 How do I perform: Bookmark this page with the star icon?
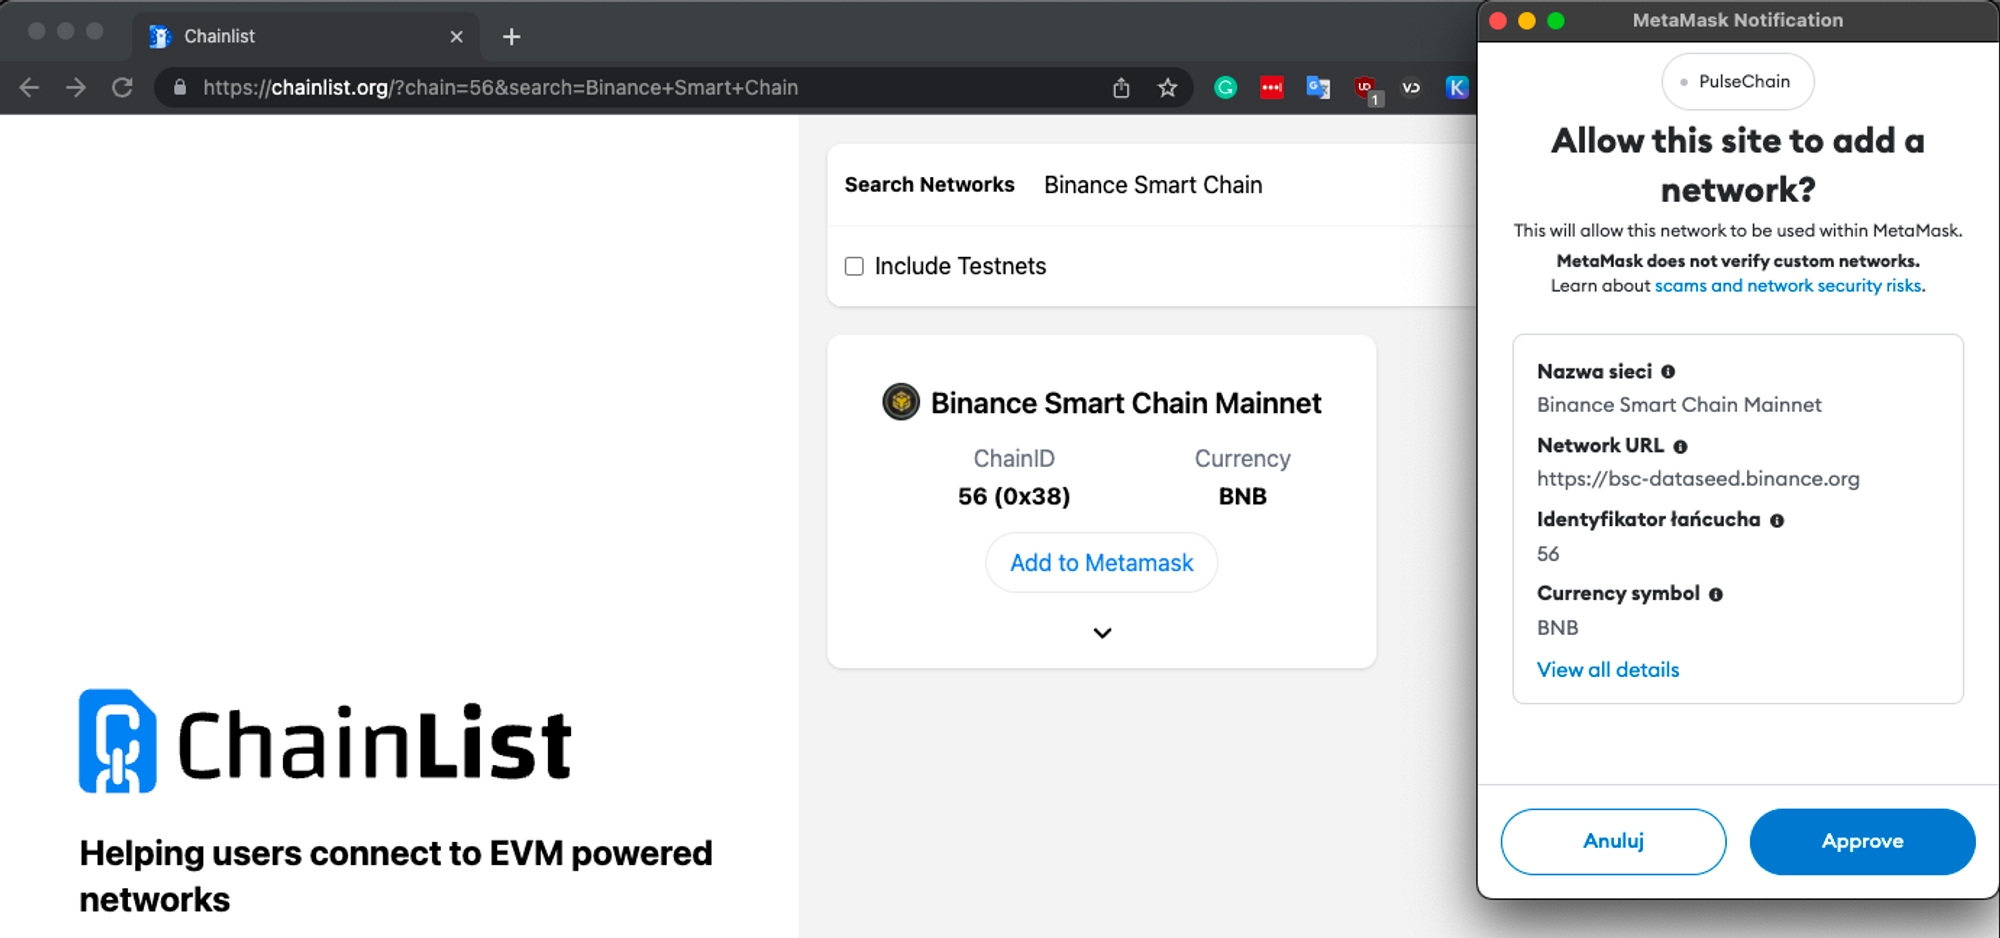(x=1167, y=88)
